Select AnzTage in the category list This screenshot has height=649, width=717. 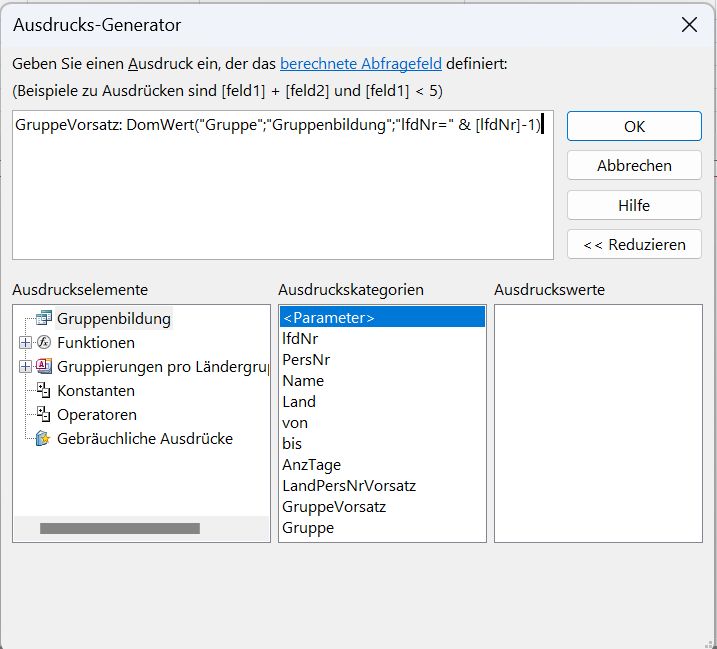point(382,465)
